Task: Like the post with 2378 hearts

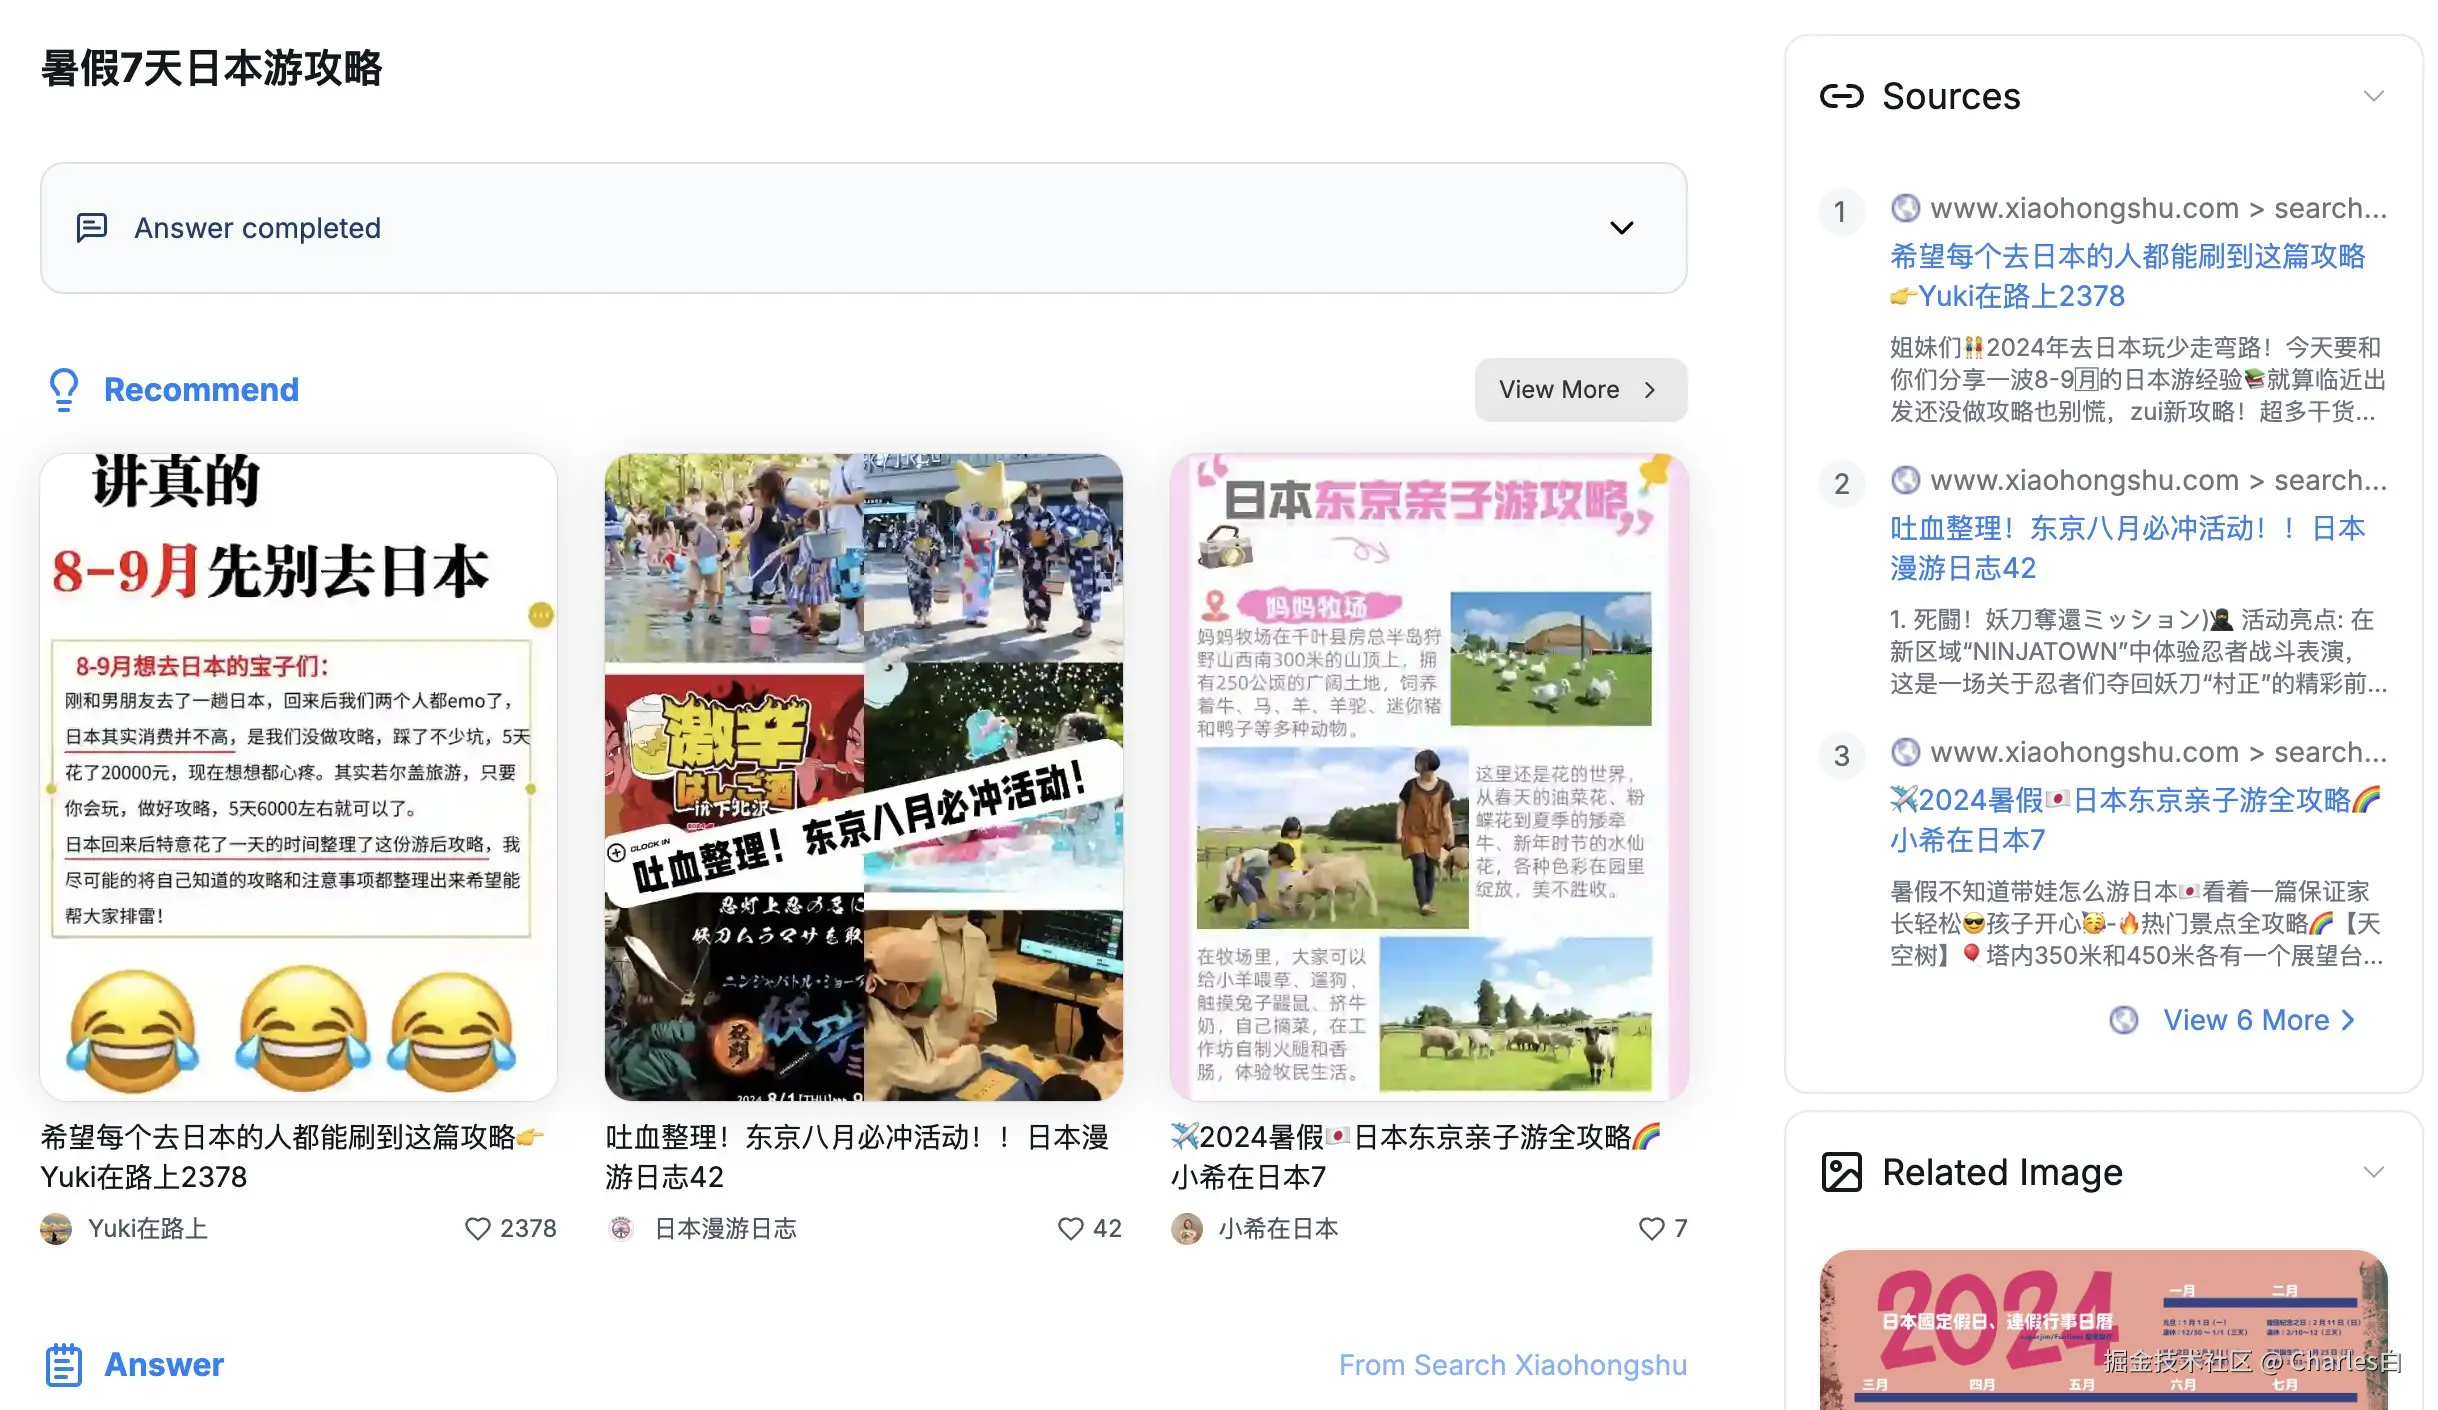Action: point(478,1229)
